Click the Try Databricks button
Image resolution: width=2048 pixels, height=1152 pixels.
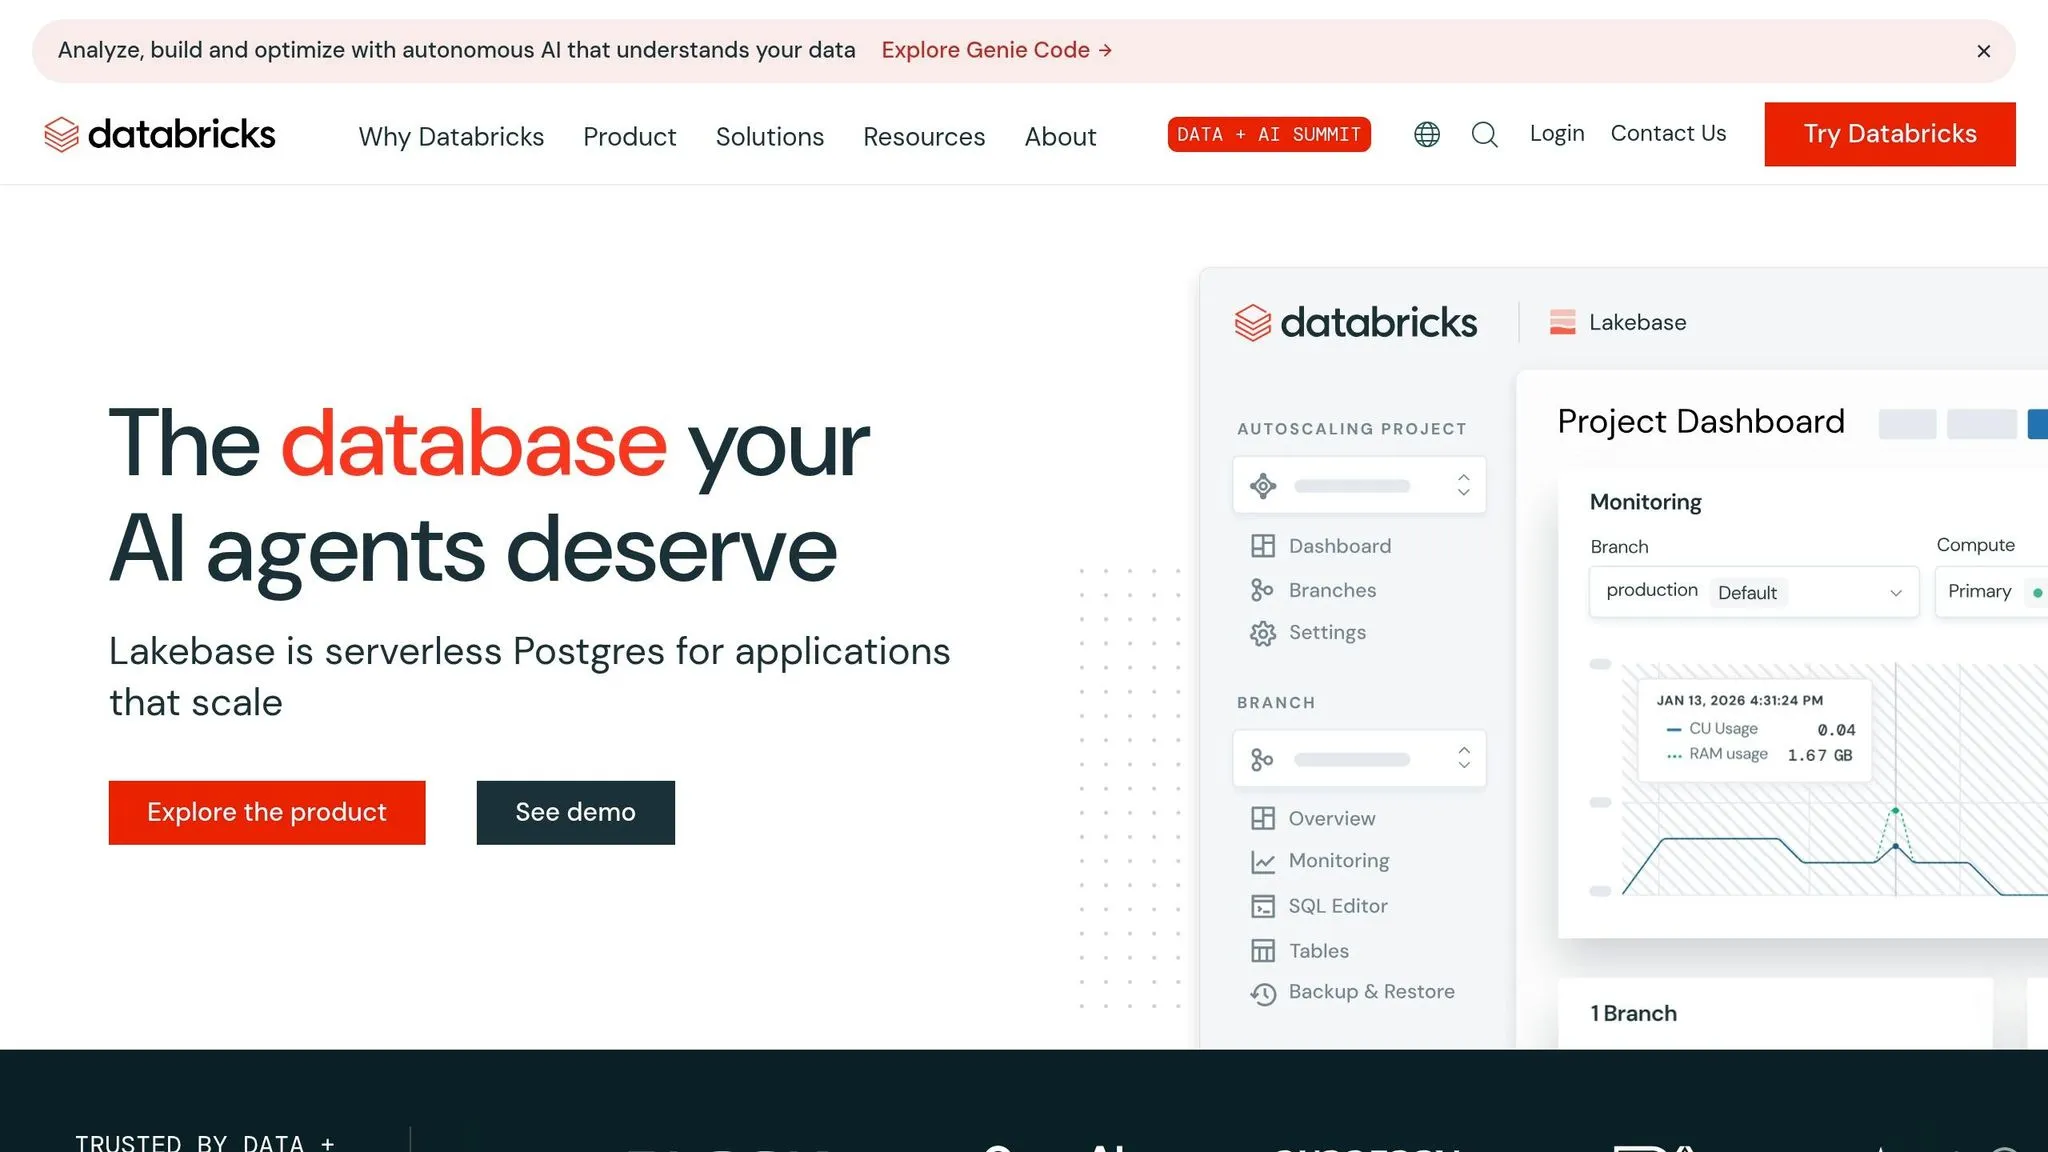[x=1890, y=134]
